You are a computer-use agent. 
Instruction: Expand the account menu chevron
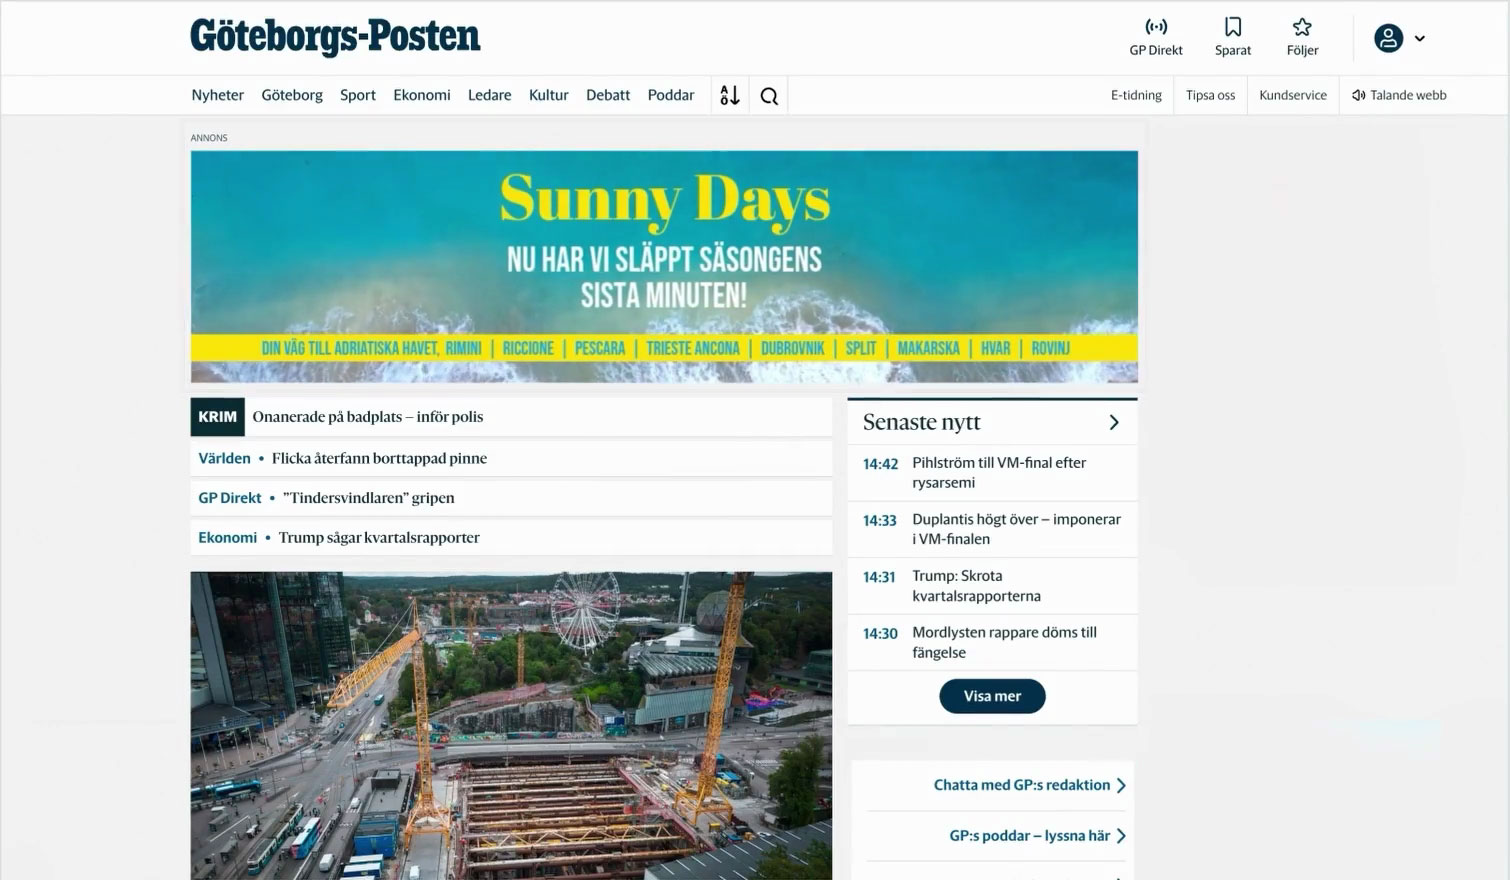click(x=1419, y=39)
